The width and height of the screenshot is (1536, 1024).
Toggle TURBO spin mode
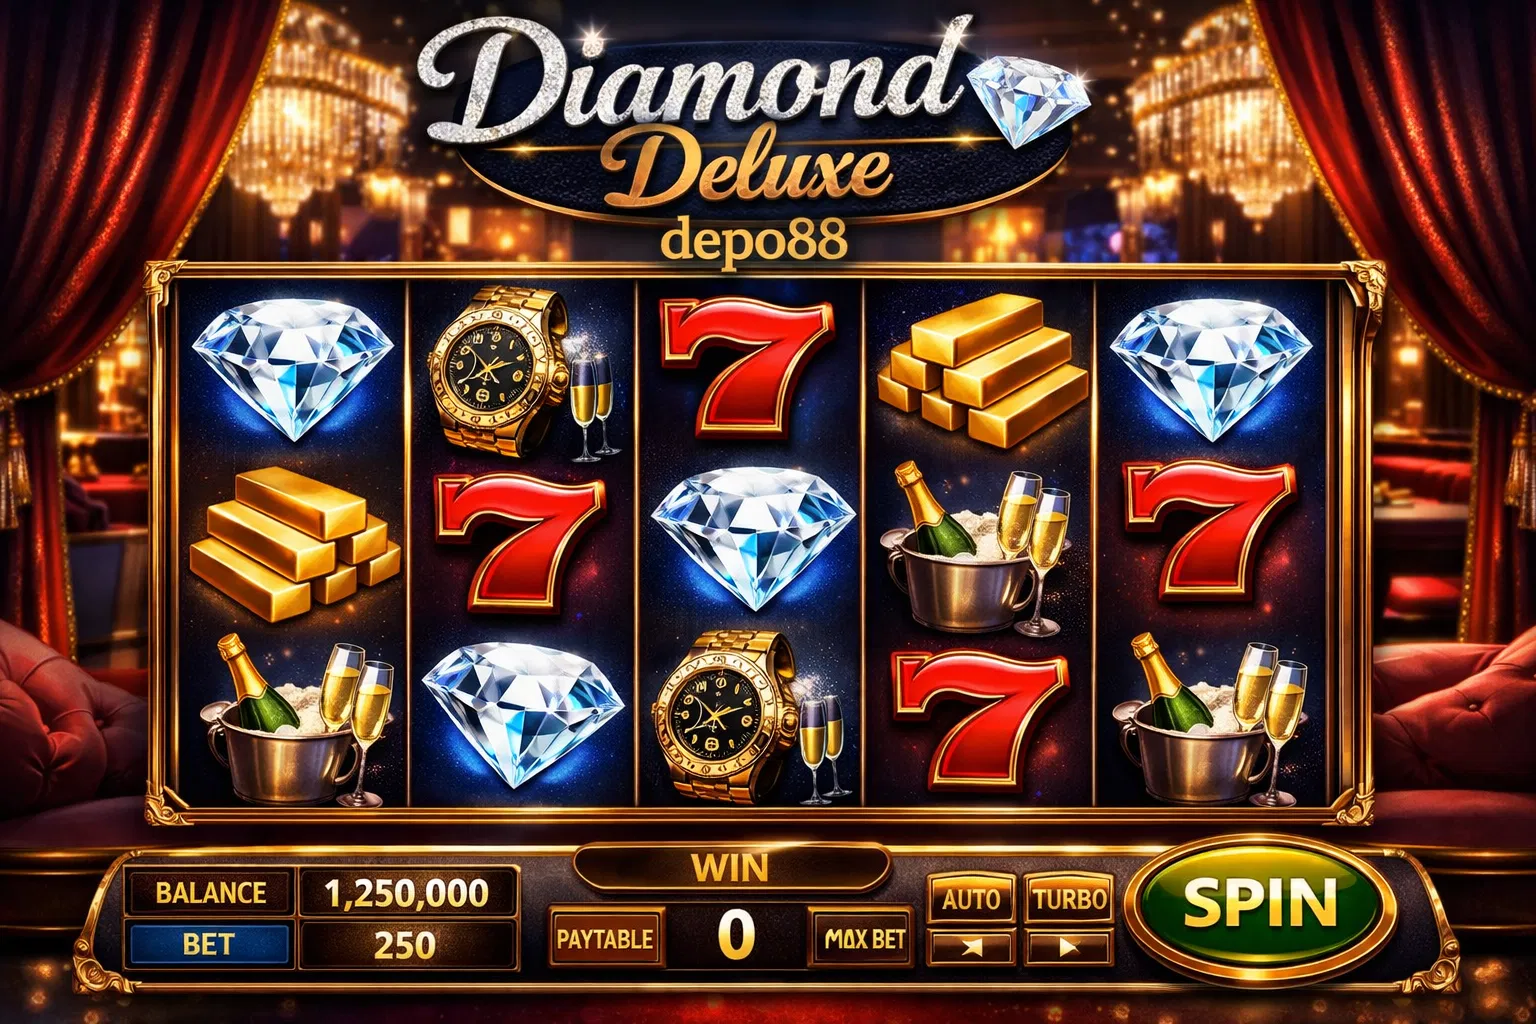(1069, 899)
